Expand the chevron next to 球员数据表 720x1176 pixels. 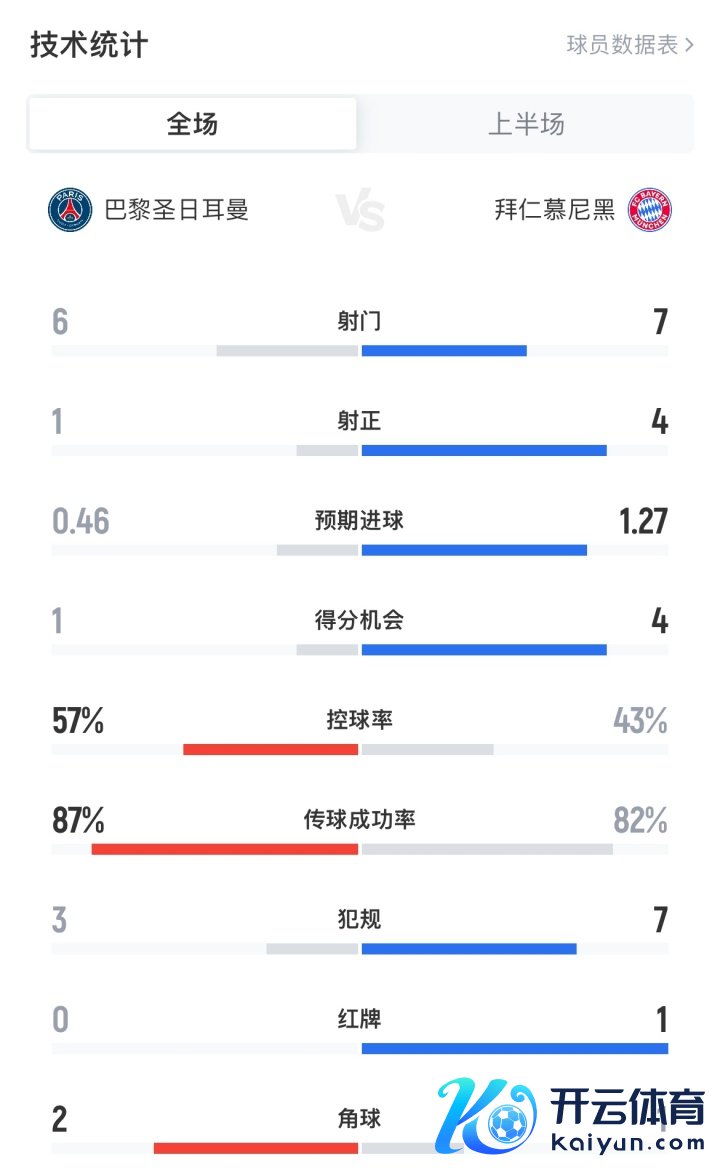689,45
